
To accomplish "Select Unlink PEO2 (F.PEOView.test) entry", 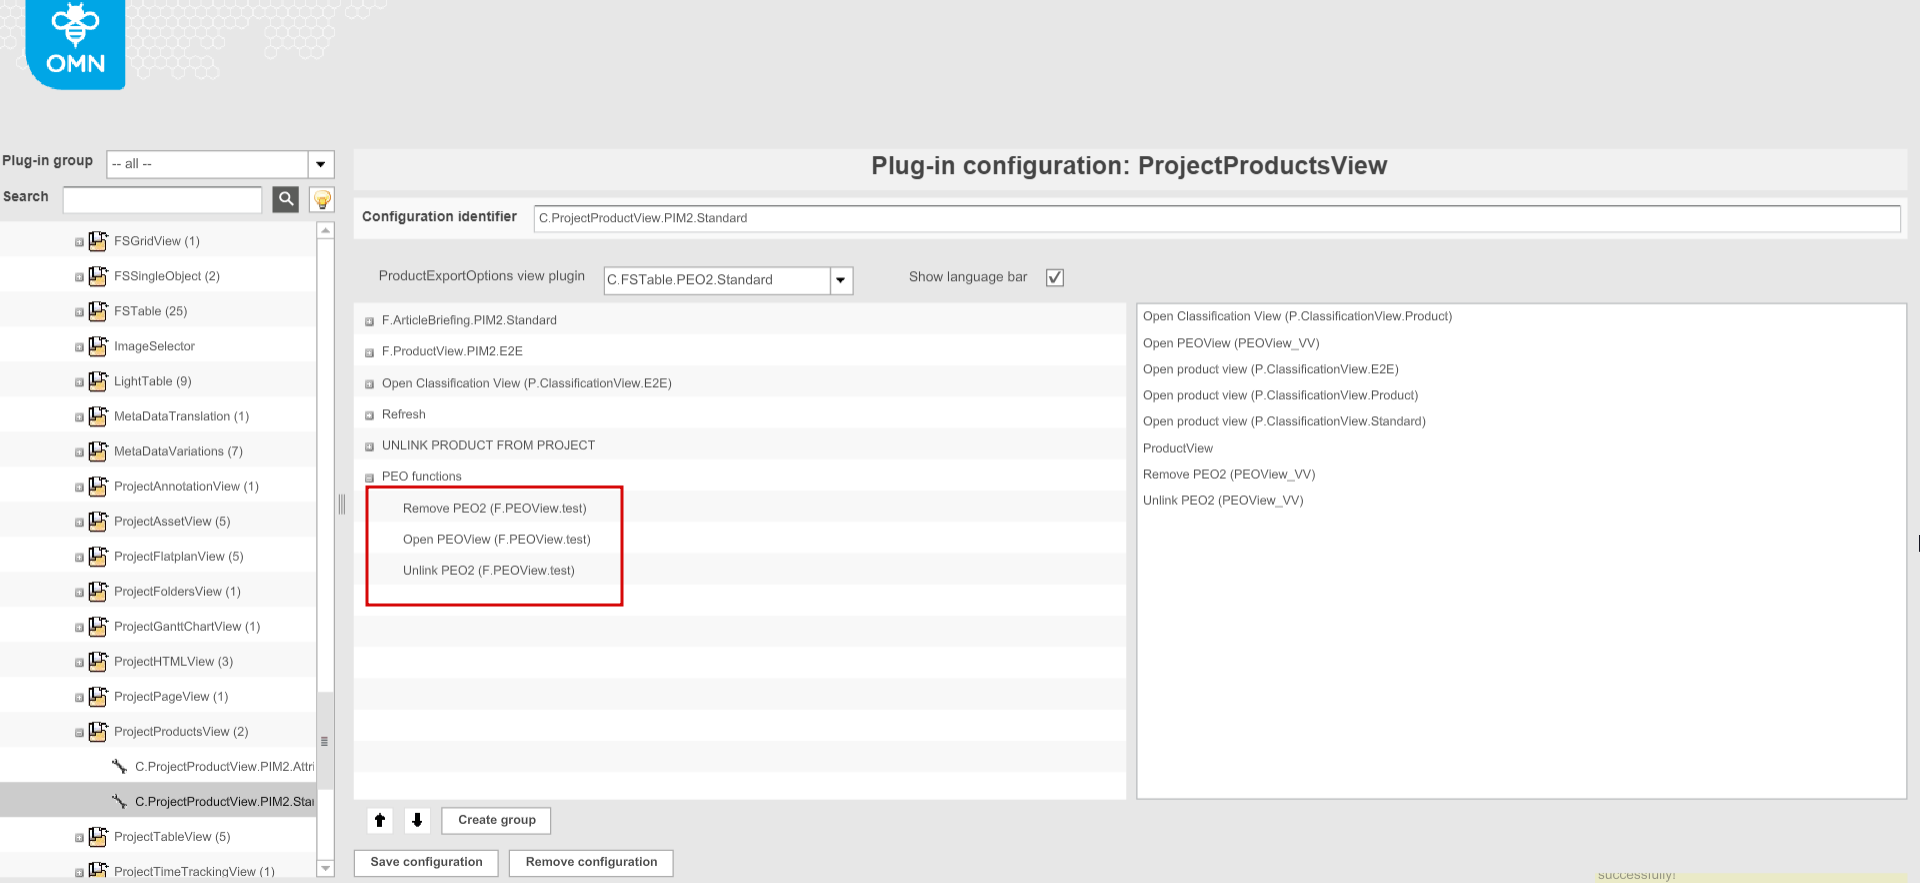I will (488, 570).
